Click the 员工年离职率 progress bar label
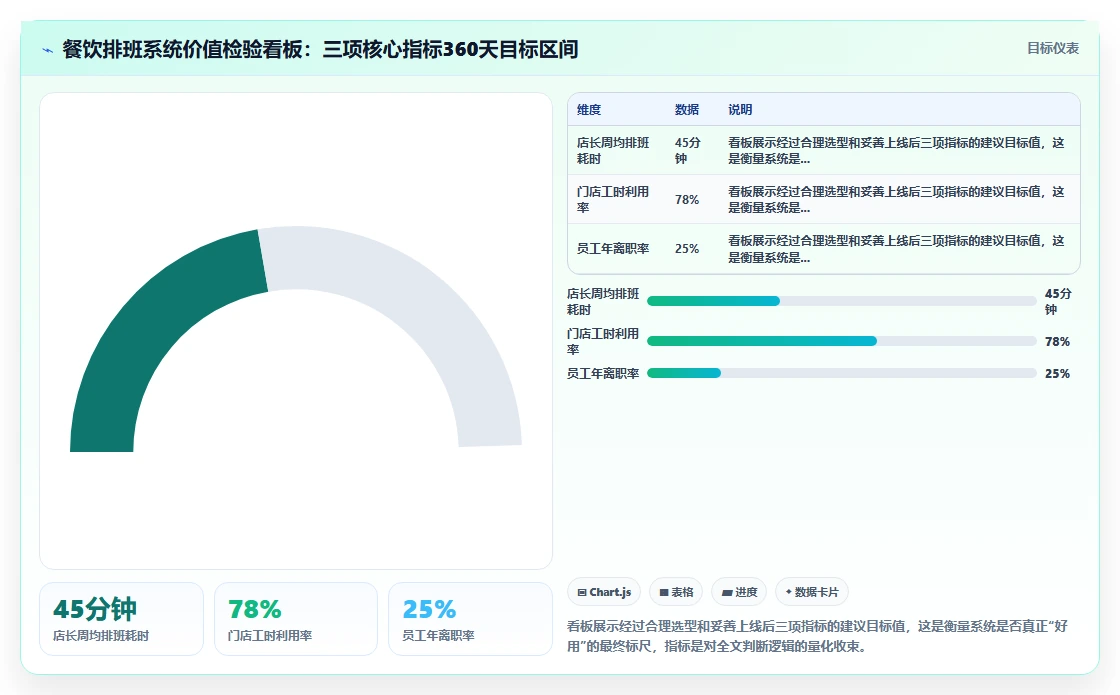 pos(603,374)
